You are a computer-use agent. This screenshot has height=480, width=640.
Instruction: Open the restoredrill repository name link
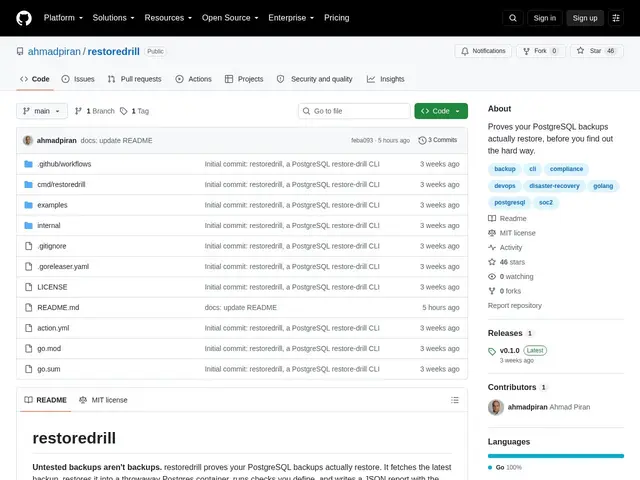[113, 51]
